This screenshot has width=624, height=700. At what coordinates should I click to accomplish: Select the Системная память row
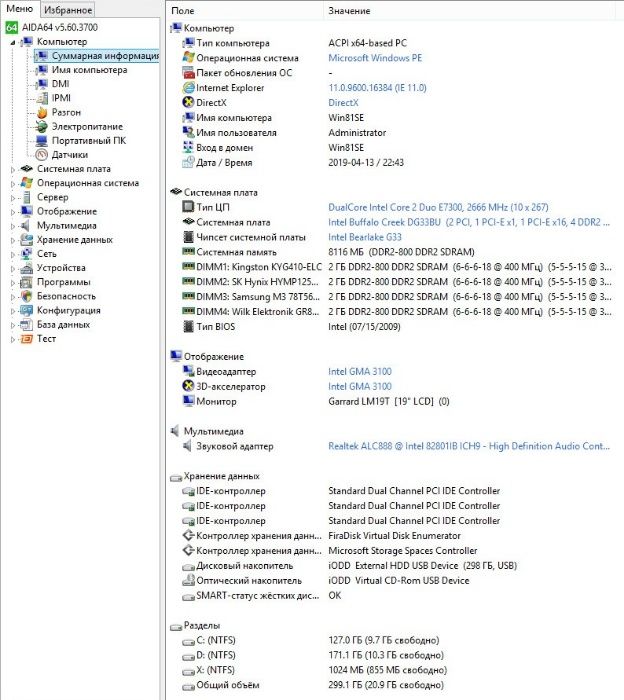[395, 252]
